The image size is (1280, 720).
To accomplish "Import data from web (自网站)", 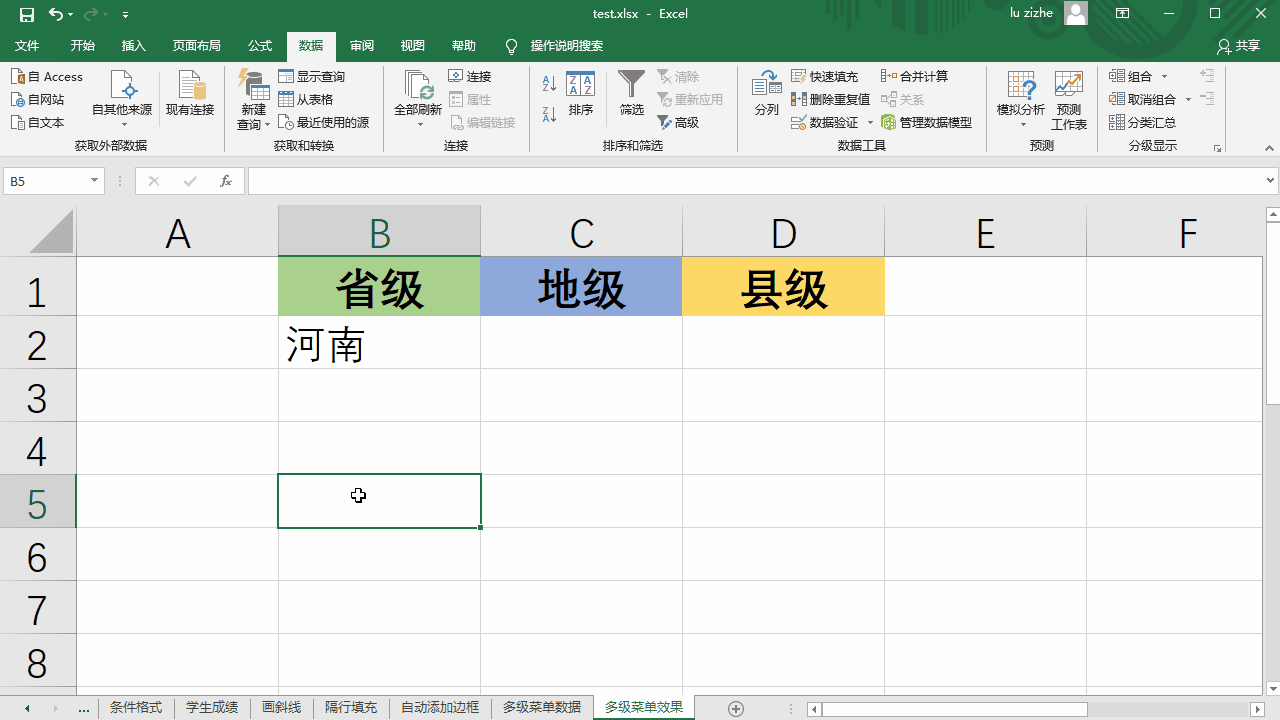I will (38, 99).
